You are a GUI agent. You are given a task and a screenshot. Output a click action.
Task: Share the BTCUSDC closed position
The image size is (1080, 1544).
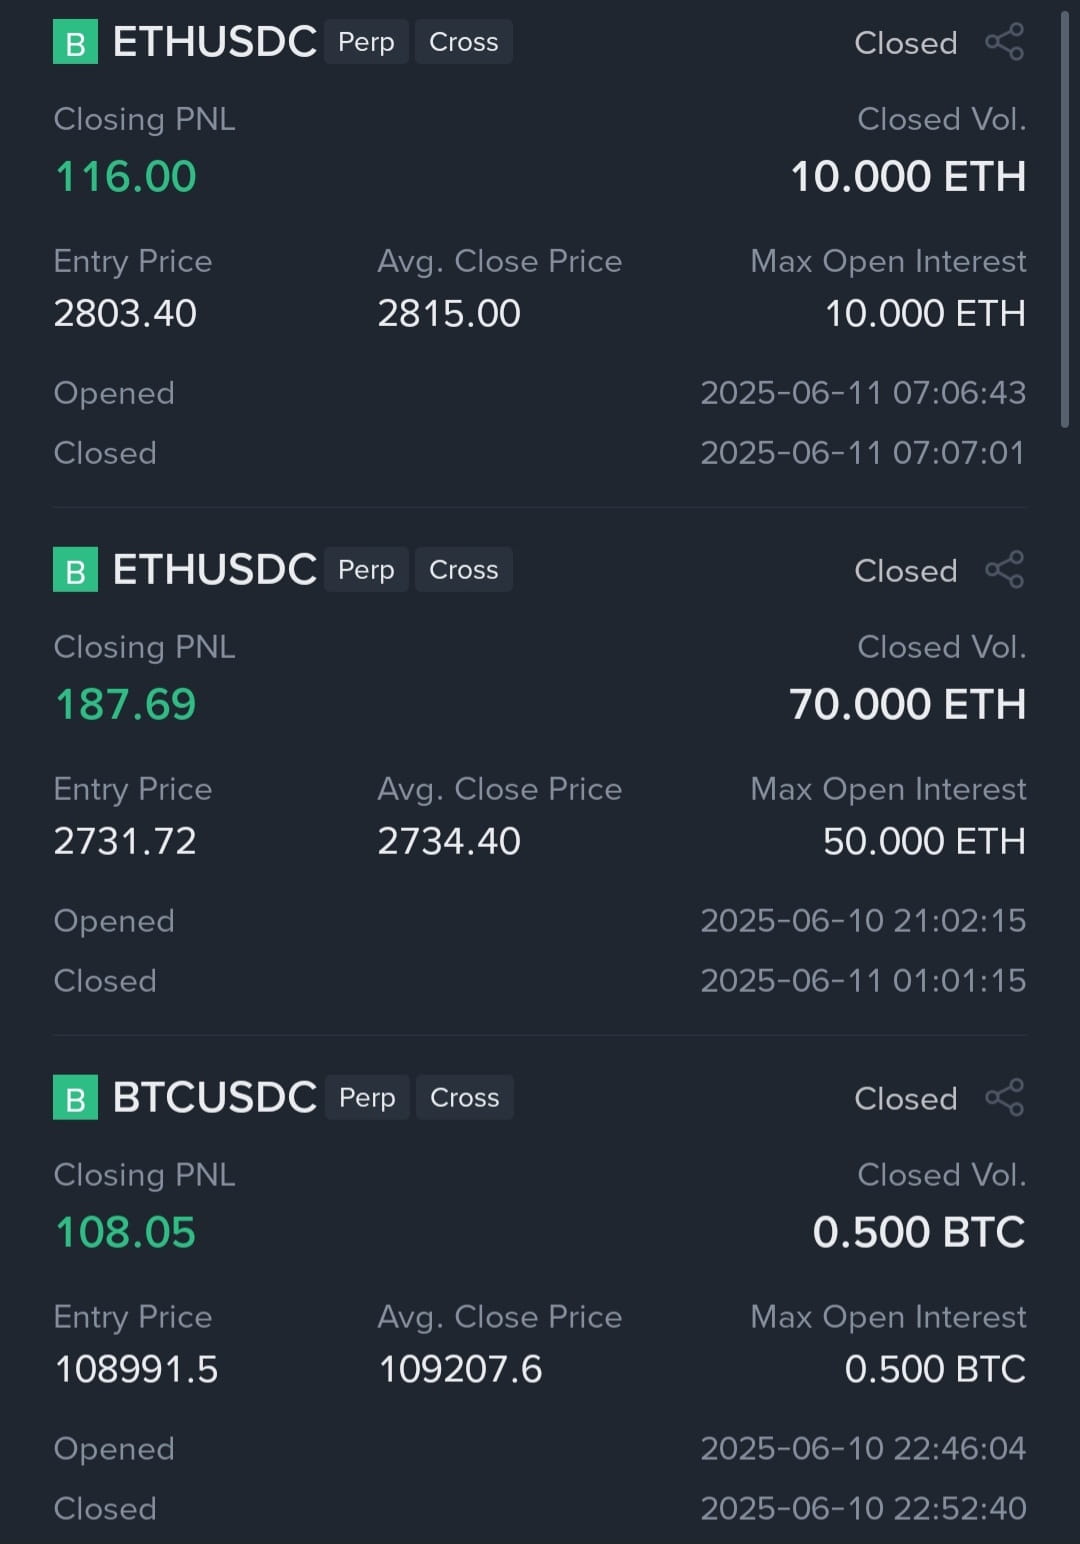(x=1005, y=1098)
